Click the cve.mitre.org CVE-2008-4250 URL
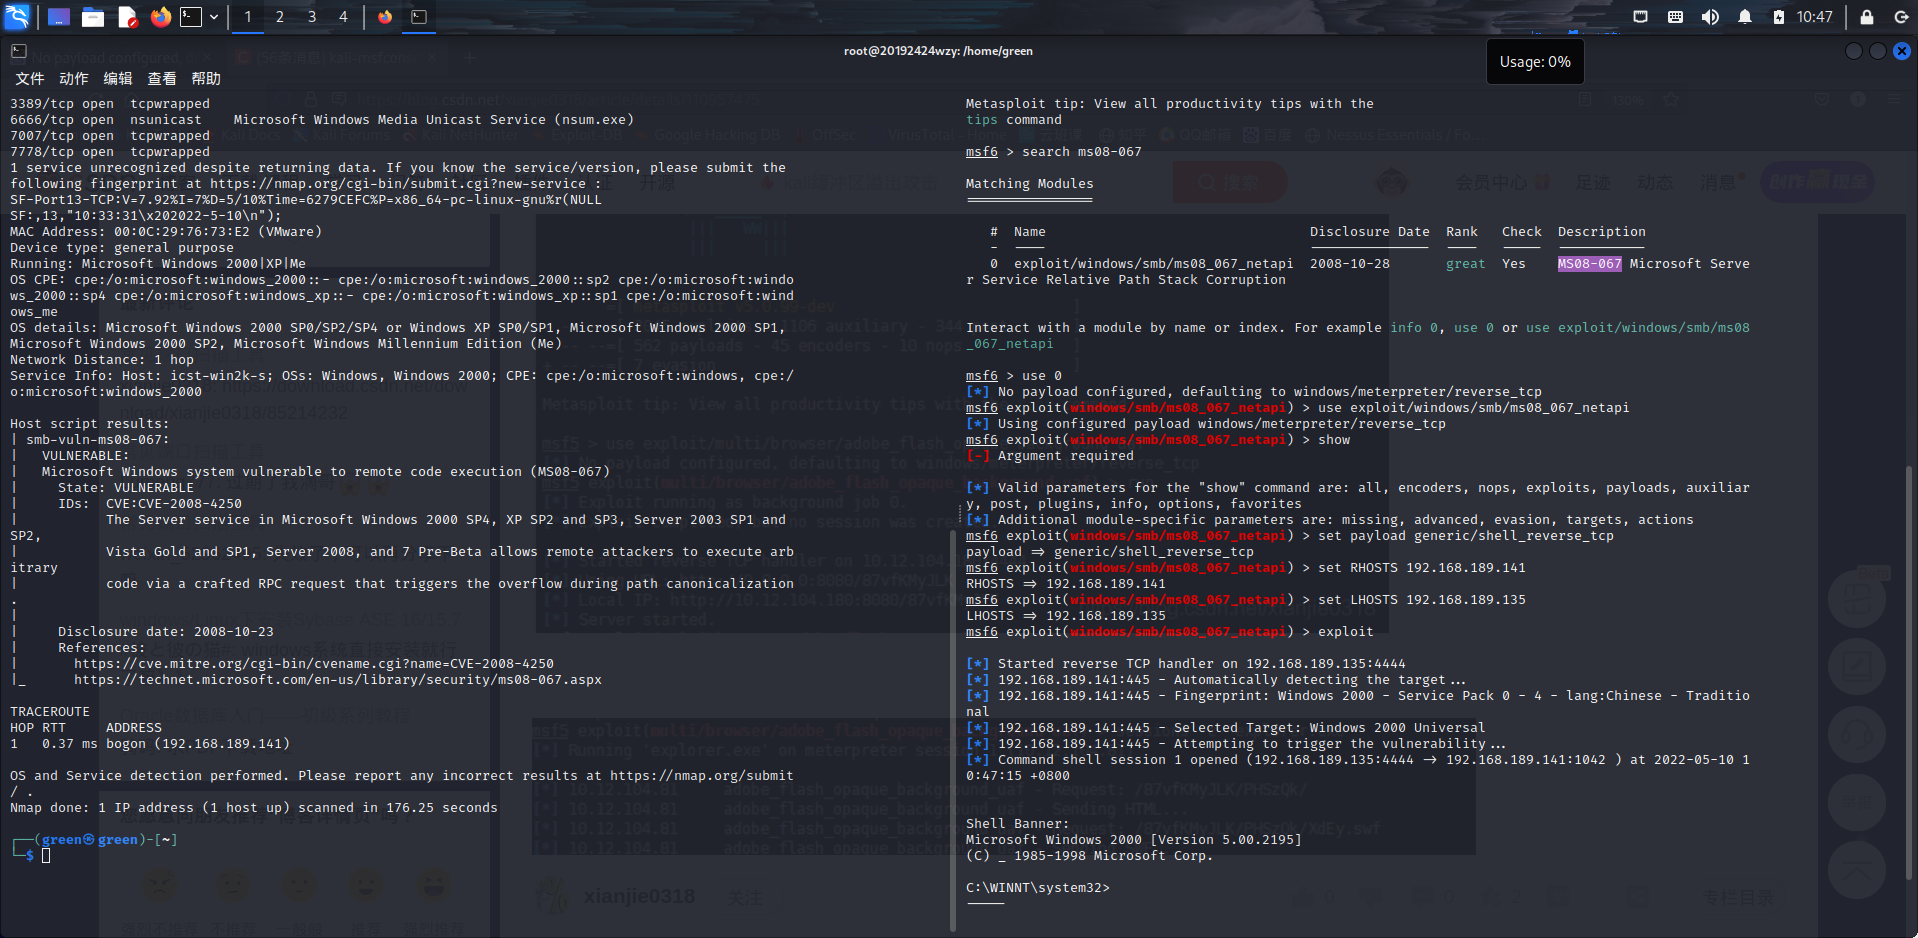1918x938 pixels. pyautogui.click(x=314, y=664)
